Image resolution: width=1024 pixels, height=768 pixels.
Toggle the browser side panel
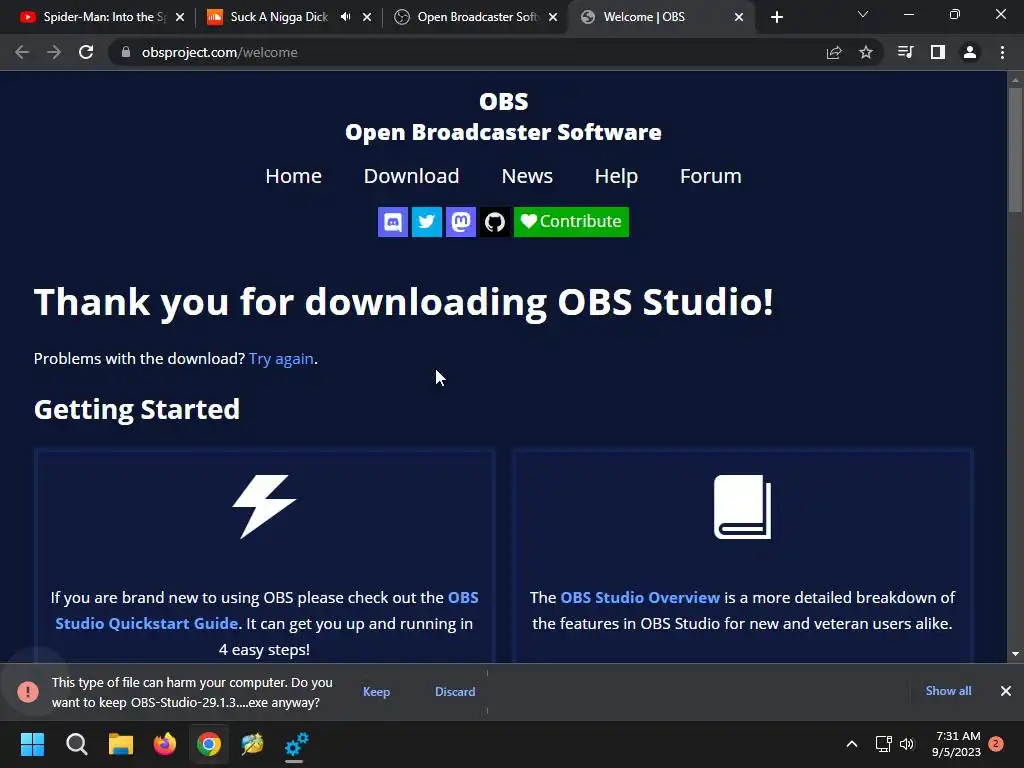[x=938, y=52]
